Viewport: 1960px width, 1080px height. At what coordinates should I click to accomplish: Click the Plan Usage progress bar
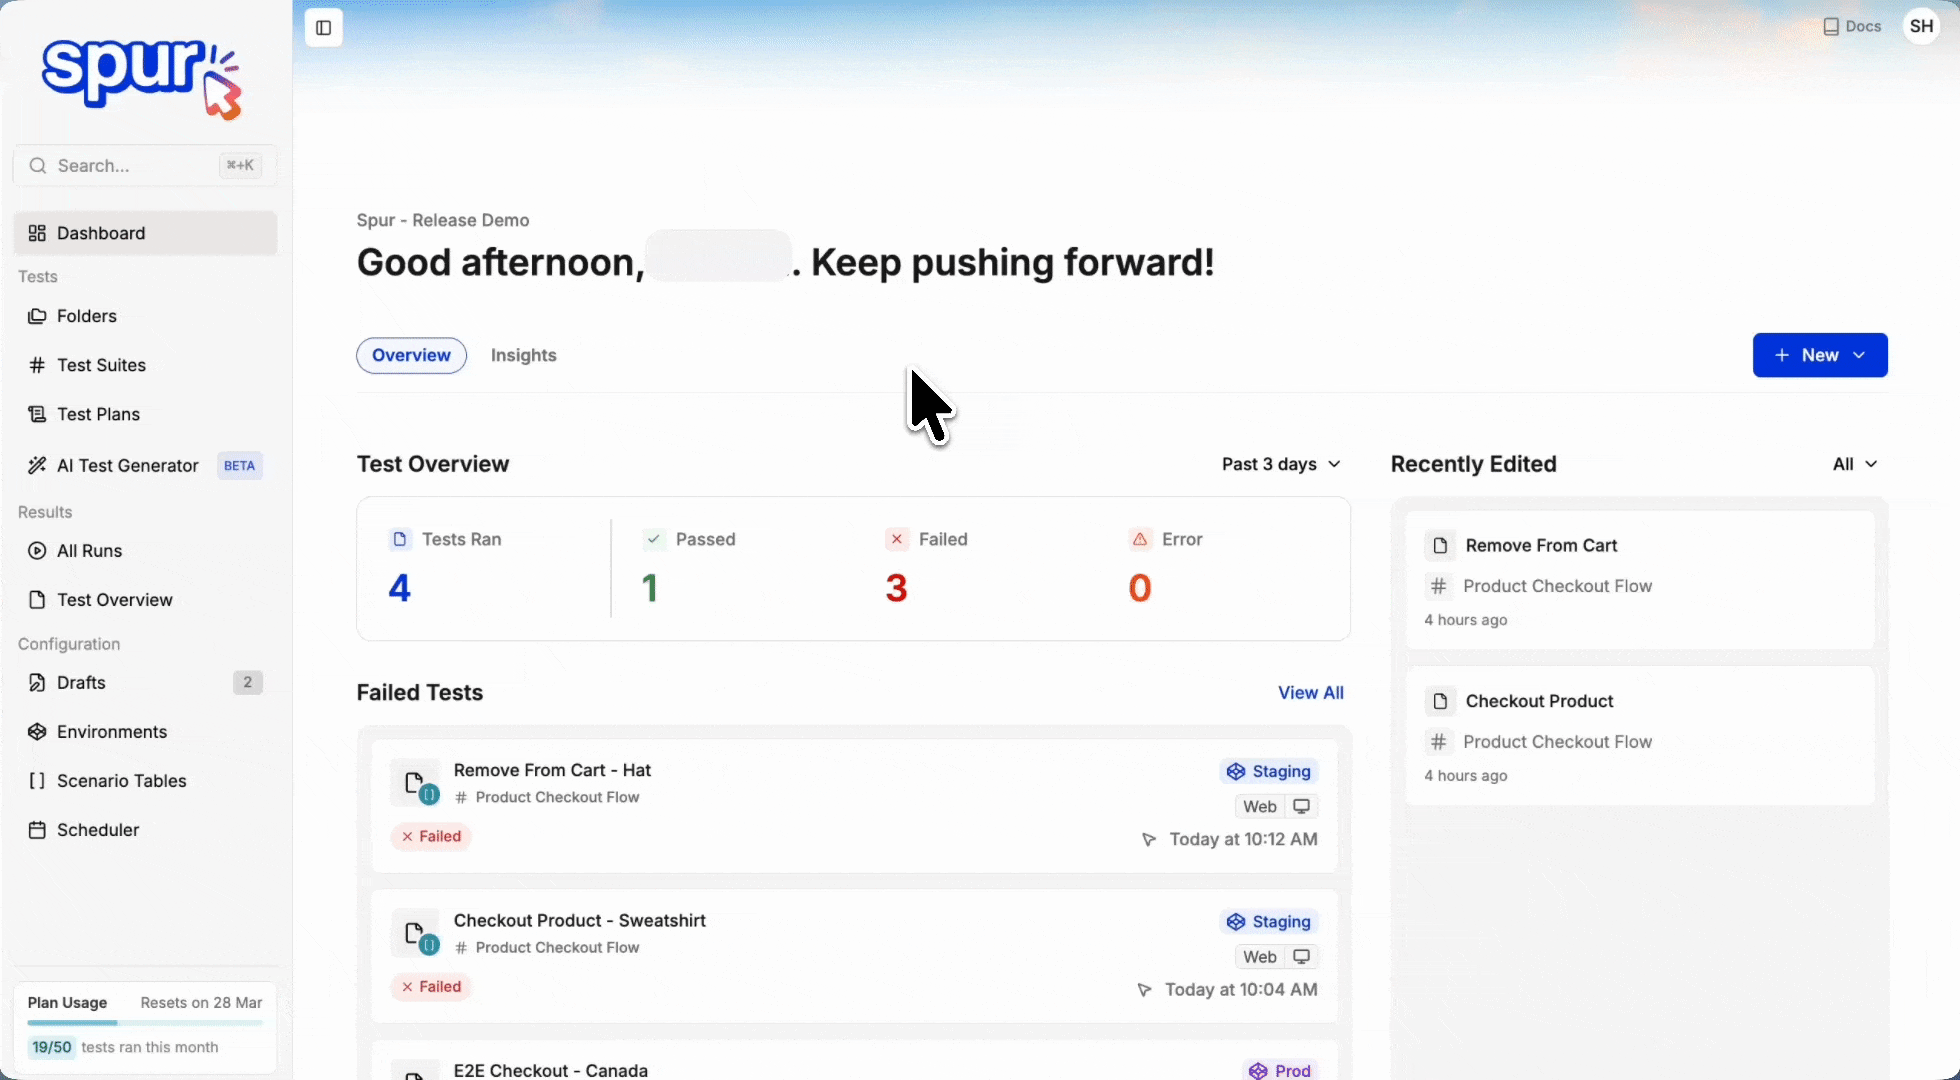point(145,1023)
